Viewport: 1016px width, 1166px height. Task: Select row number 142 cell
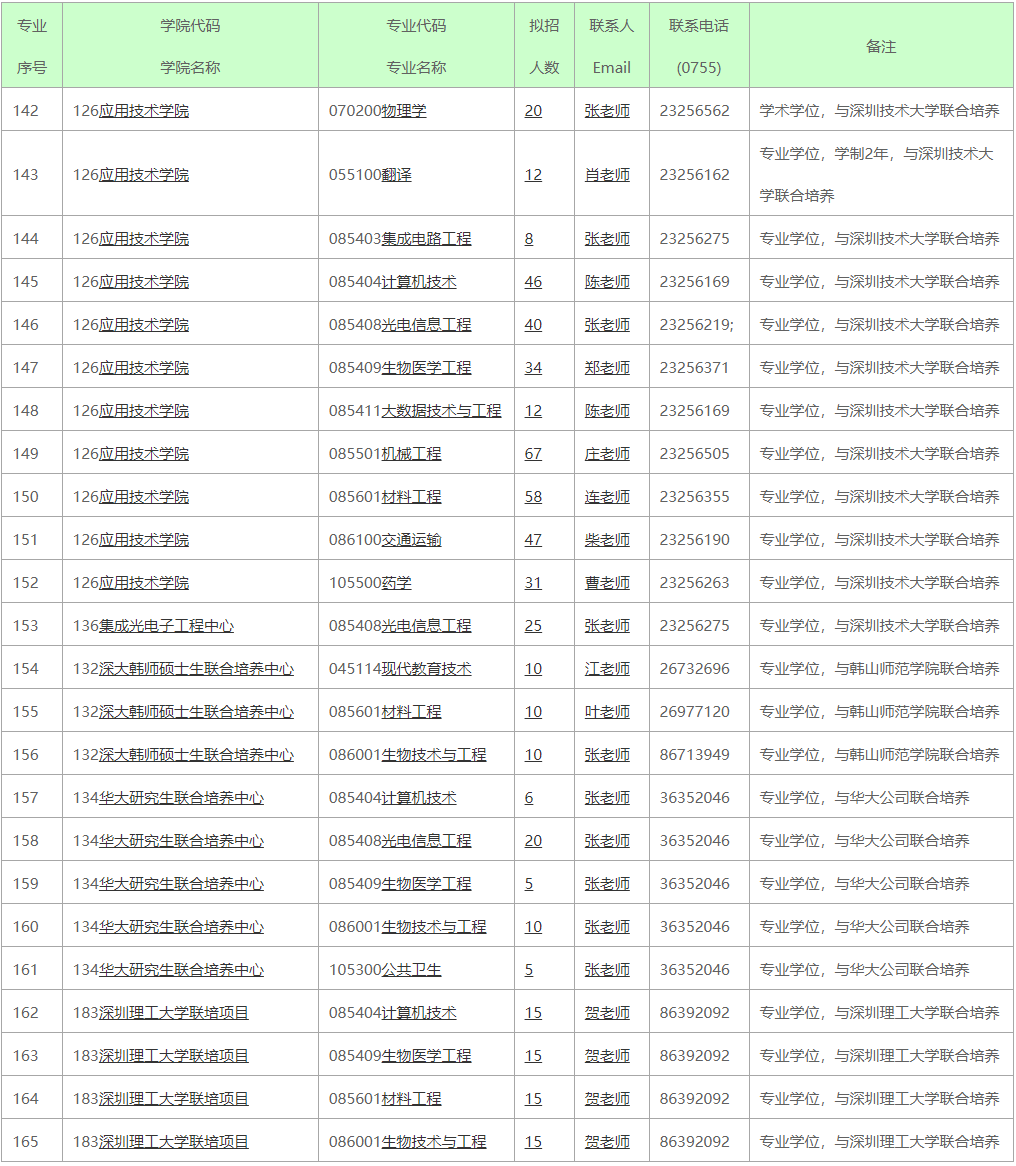click(x=32, y=110)
